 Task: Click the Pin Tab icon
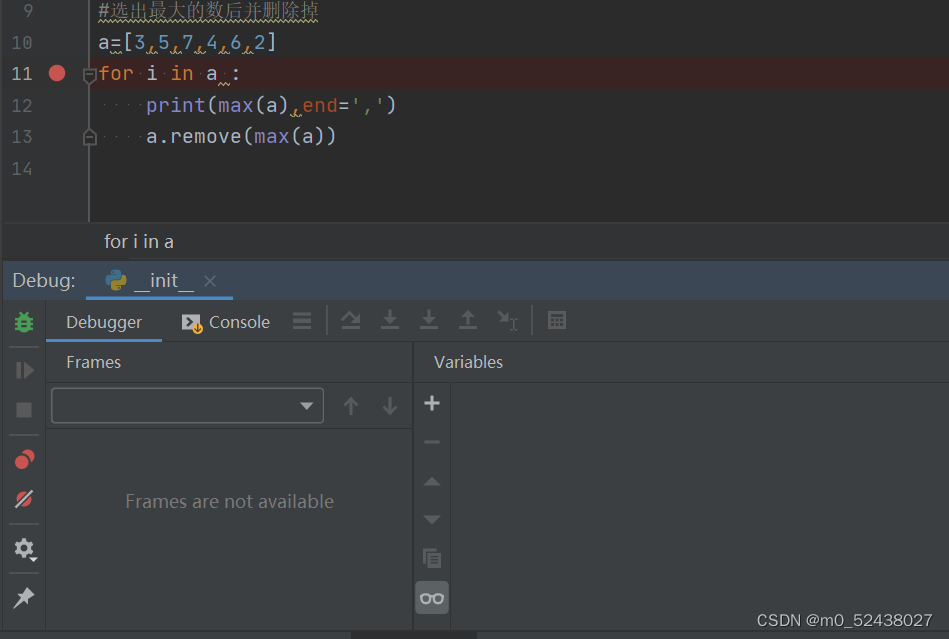24,598
